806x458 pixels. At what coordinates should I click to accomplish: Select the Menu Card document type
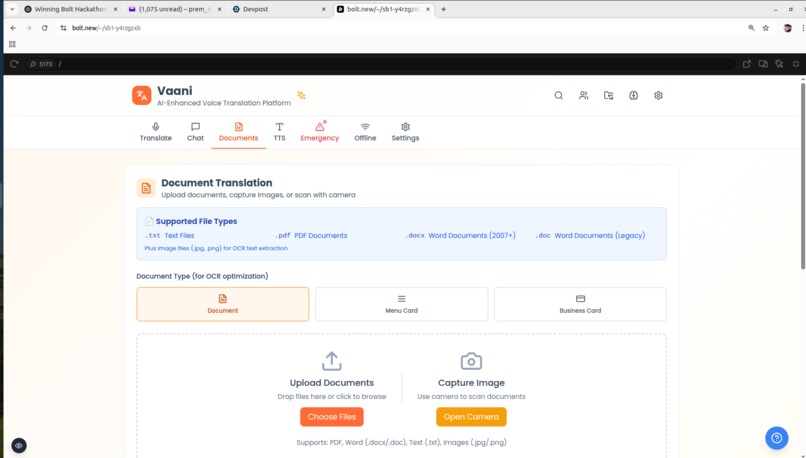(x=401, y=304)
